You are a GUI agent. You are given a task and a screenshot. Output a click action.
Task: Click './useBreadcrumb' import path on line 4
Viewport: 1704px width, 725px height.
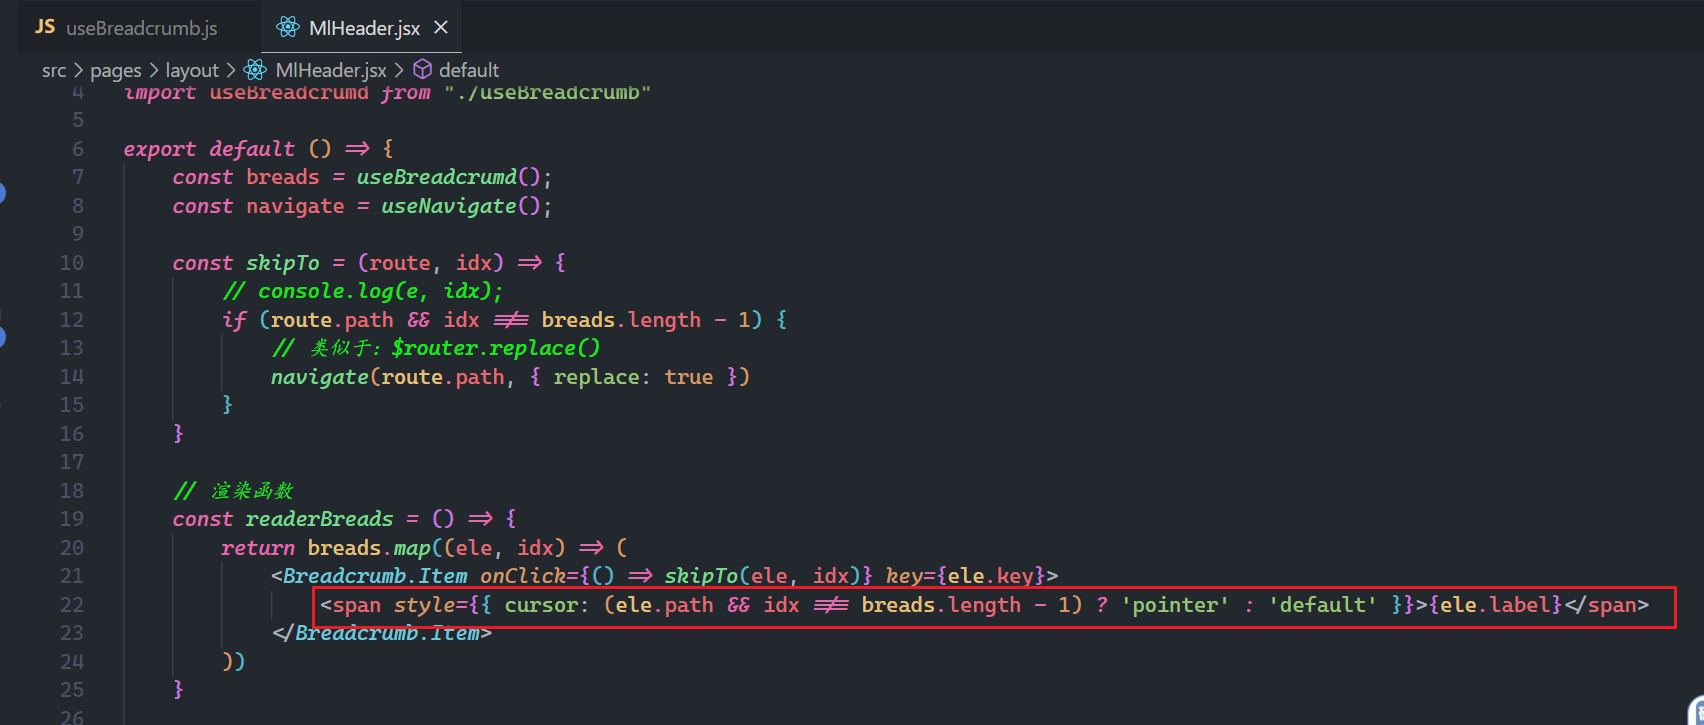click(548, 93)
